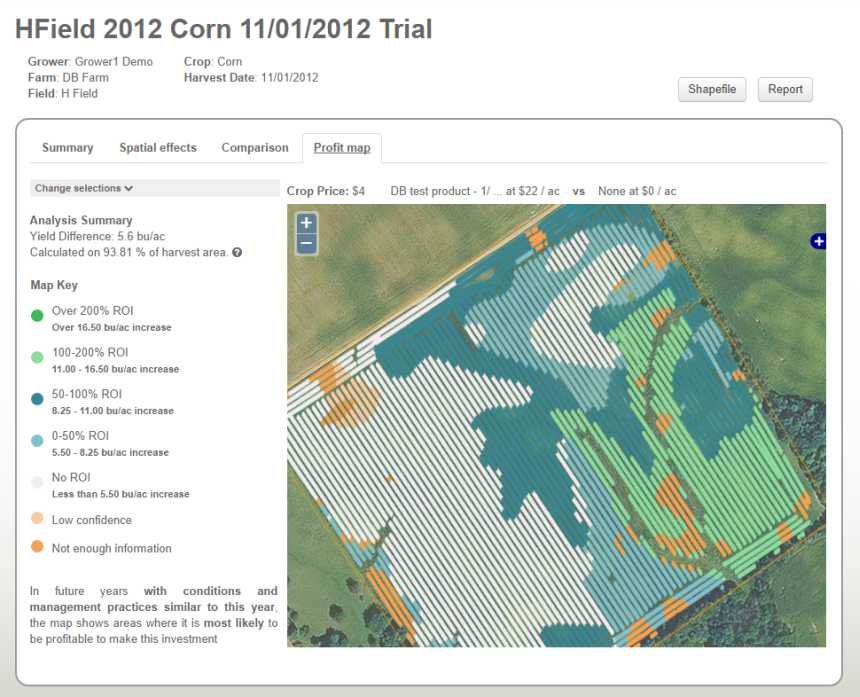The image size is (860, 697).
Task: Click the Less than 5.50 bu/ac increase text
Action: point(121,494)
